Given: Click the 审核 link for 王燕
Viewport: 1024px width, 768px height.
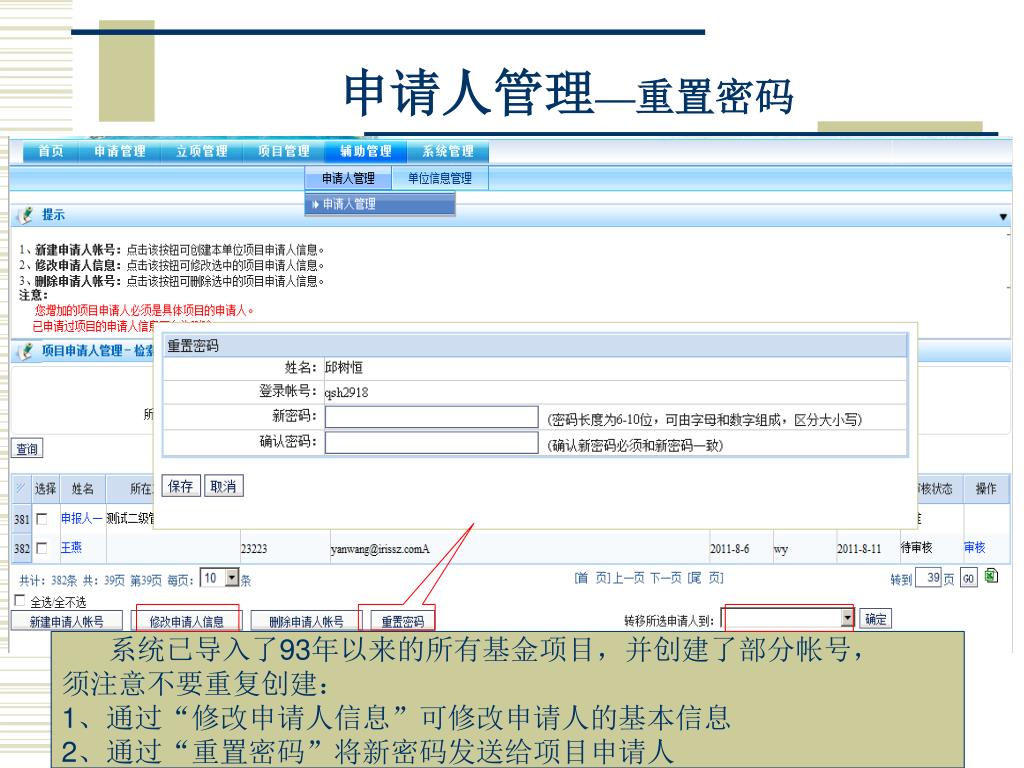Looking at the screenshot, I should click(x=974, y=547).
